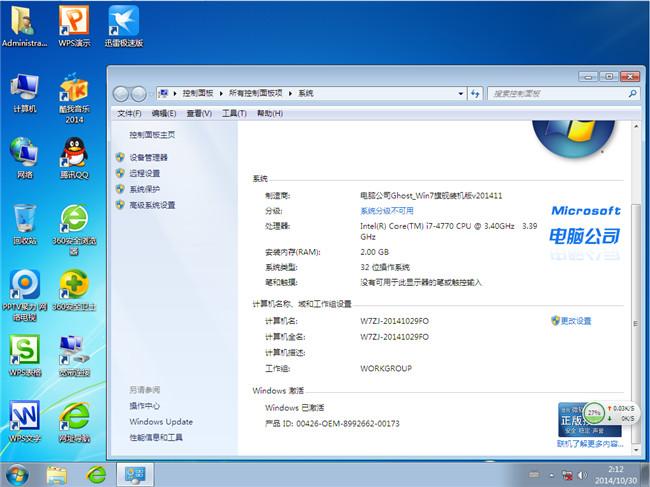Open the 编辑(E) menu
This screenshot has height=487, width=650.
click(164, 113)
